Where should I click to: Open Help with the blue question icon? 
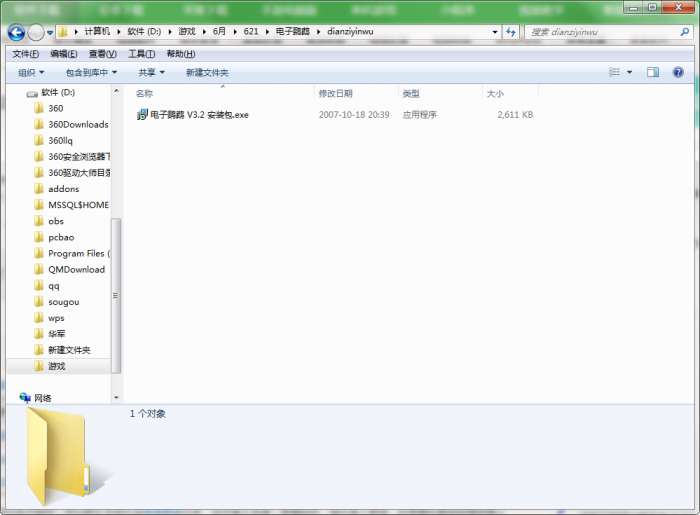(678, 72)
